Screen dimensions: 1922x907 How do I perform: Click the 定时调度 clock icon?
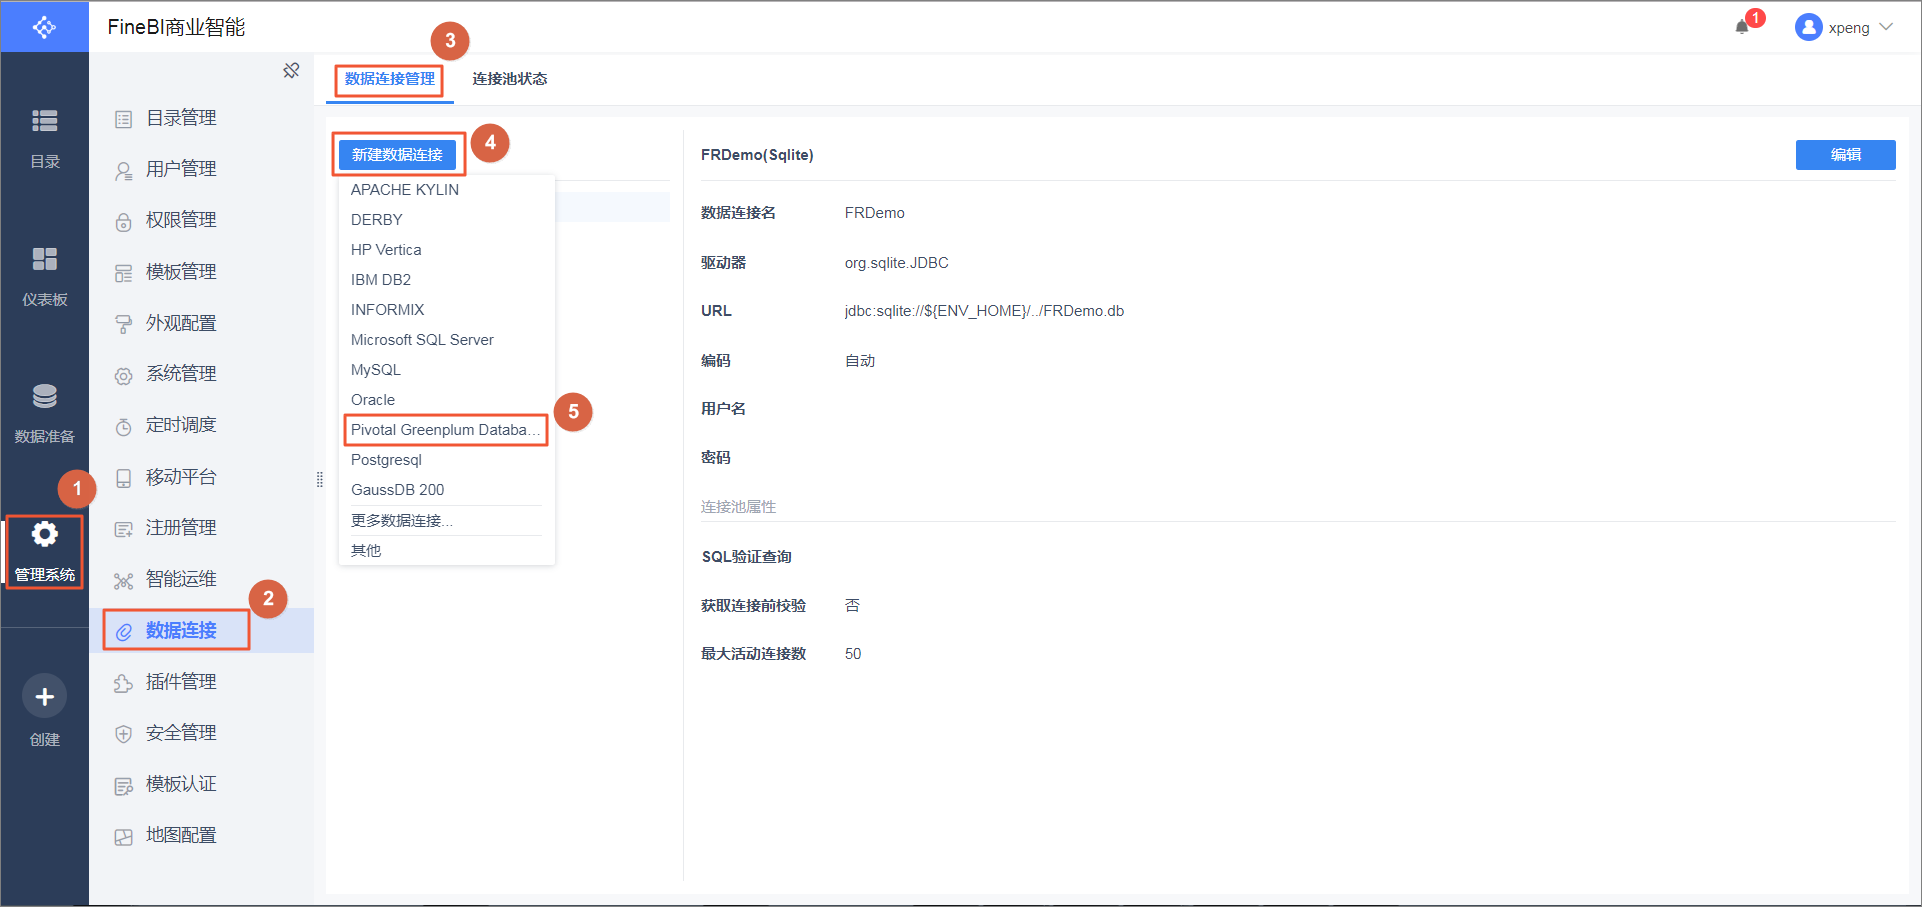click(x=123, y=427)
